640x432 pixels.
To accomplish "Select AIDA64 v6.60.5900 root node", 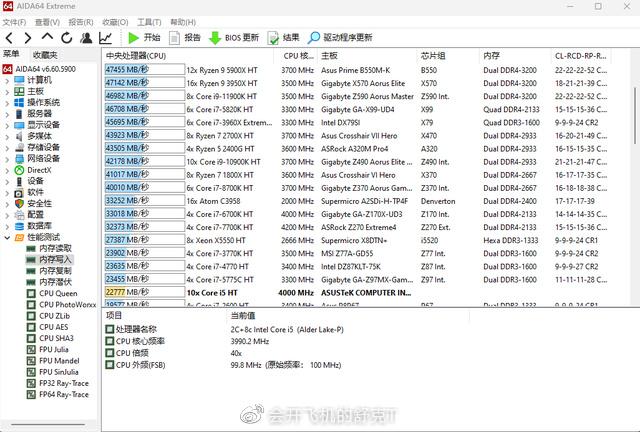I will pyautogui.click(x=40, y=69).
